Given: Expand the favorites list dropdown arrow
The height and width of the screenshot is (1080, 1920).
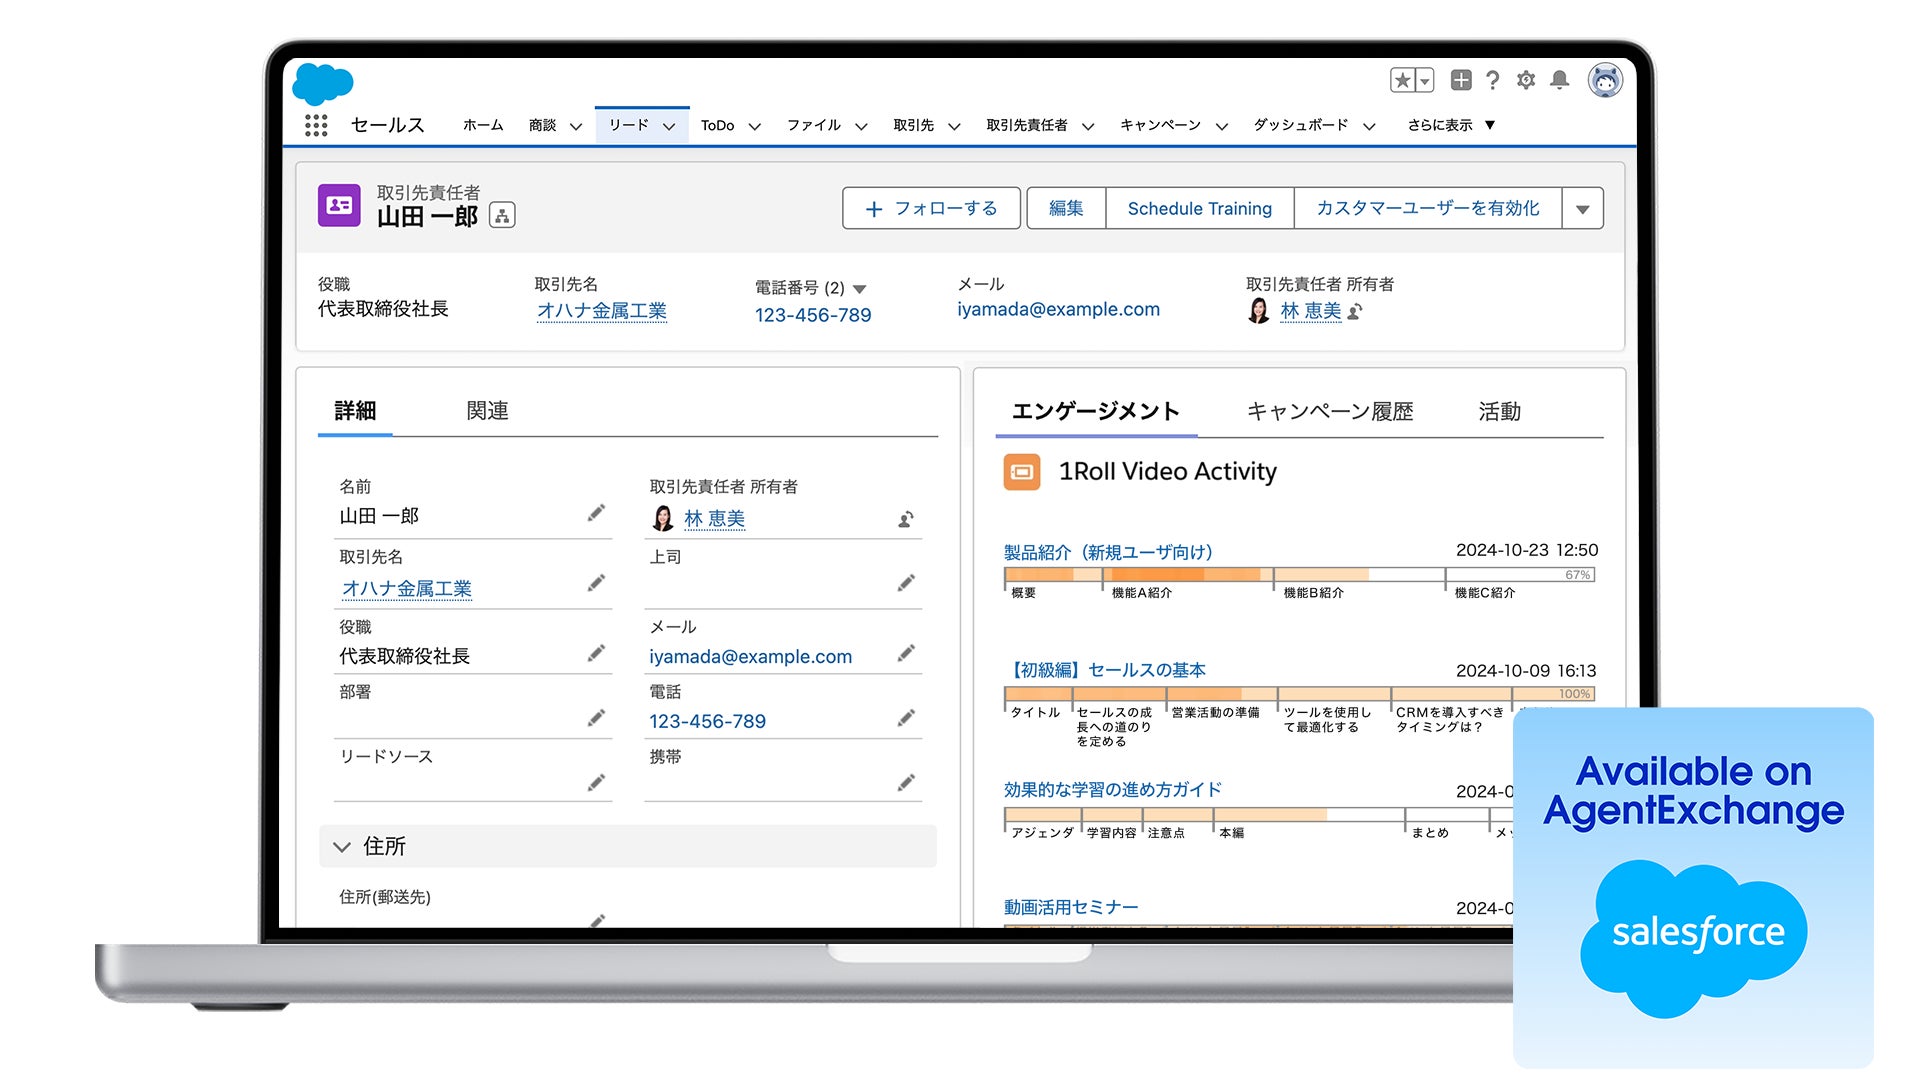Looking at the screenshot, I should [1426, 80].
